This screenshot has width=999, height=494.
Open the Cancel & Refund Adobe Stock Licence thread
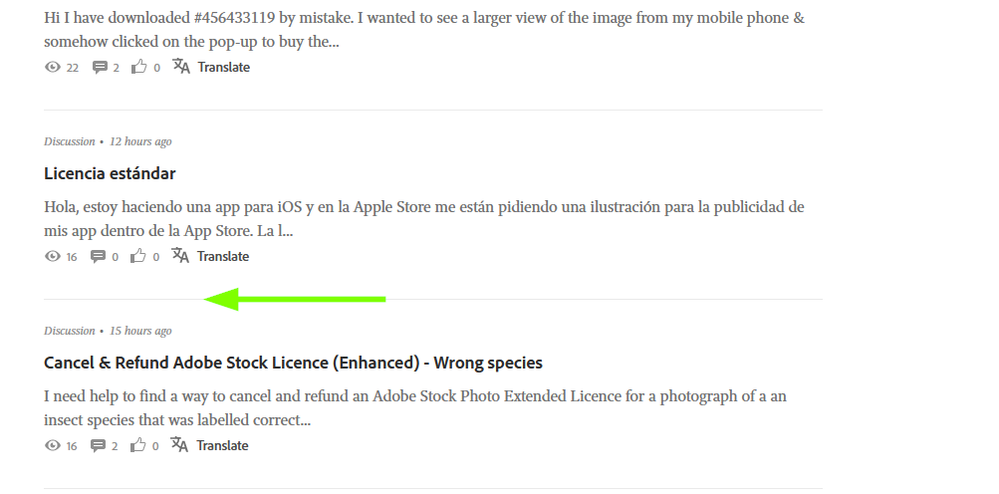293,363
